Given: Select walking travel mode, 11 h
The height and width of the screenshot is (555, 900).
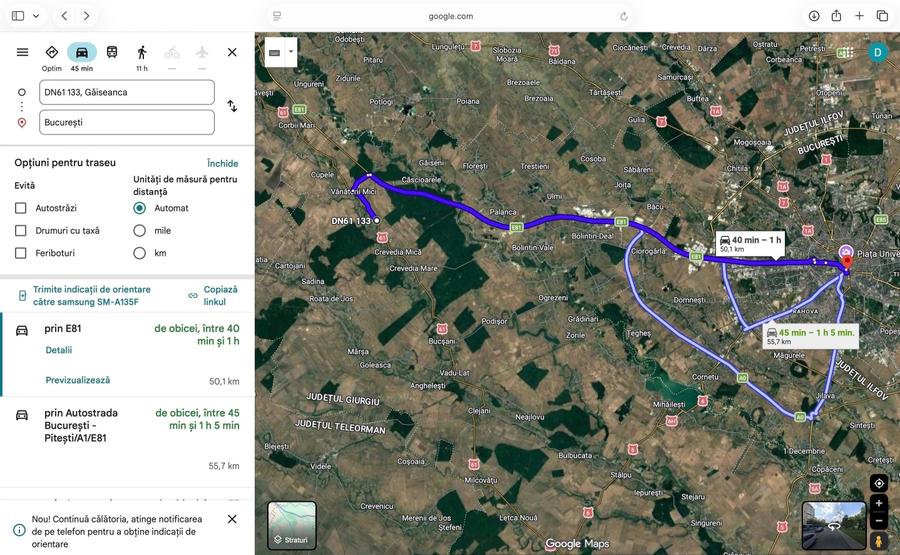Looking at the screenshot, I should (x=142, y=57).
